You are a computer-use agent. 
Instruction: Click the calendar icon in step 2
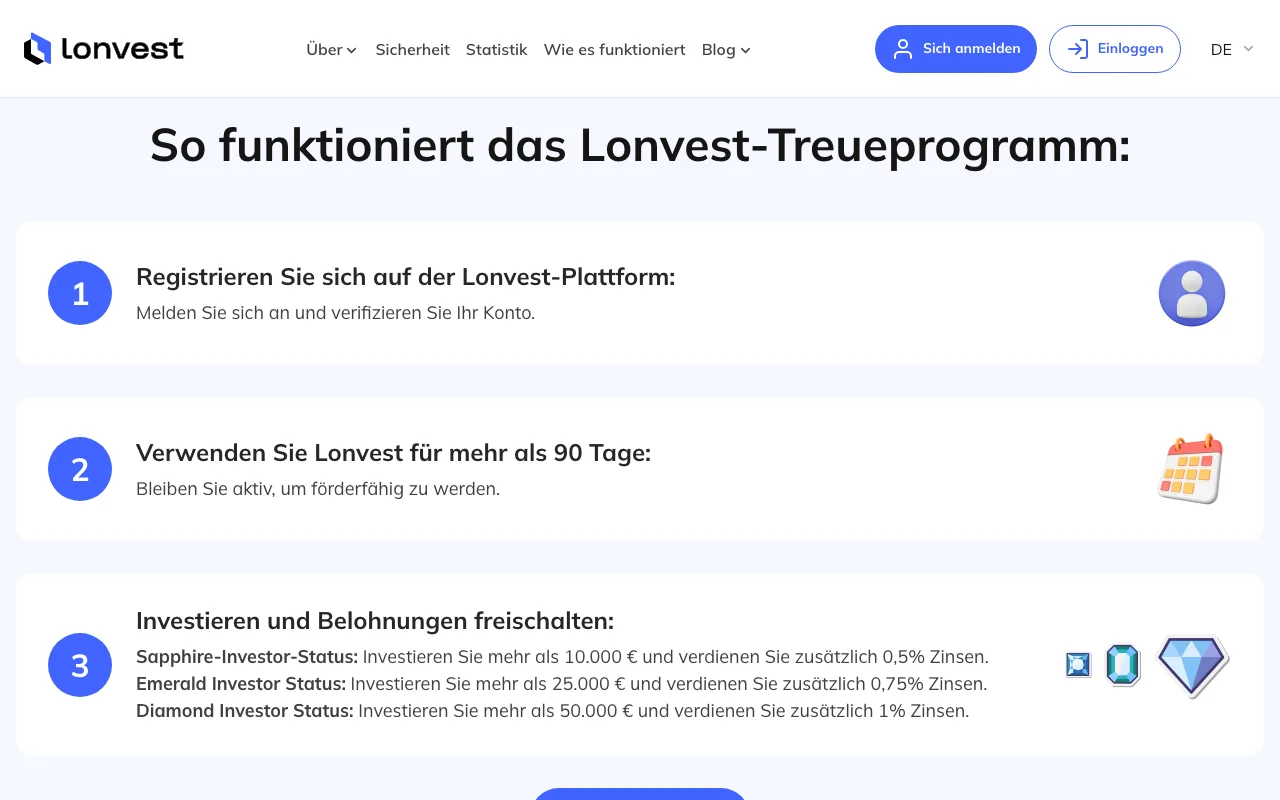click(1191, 469)
